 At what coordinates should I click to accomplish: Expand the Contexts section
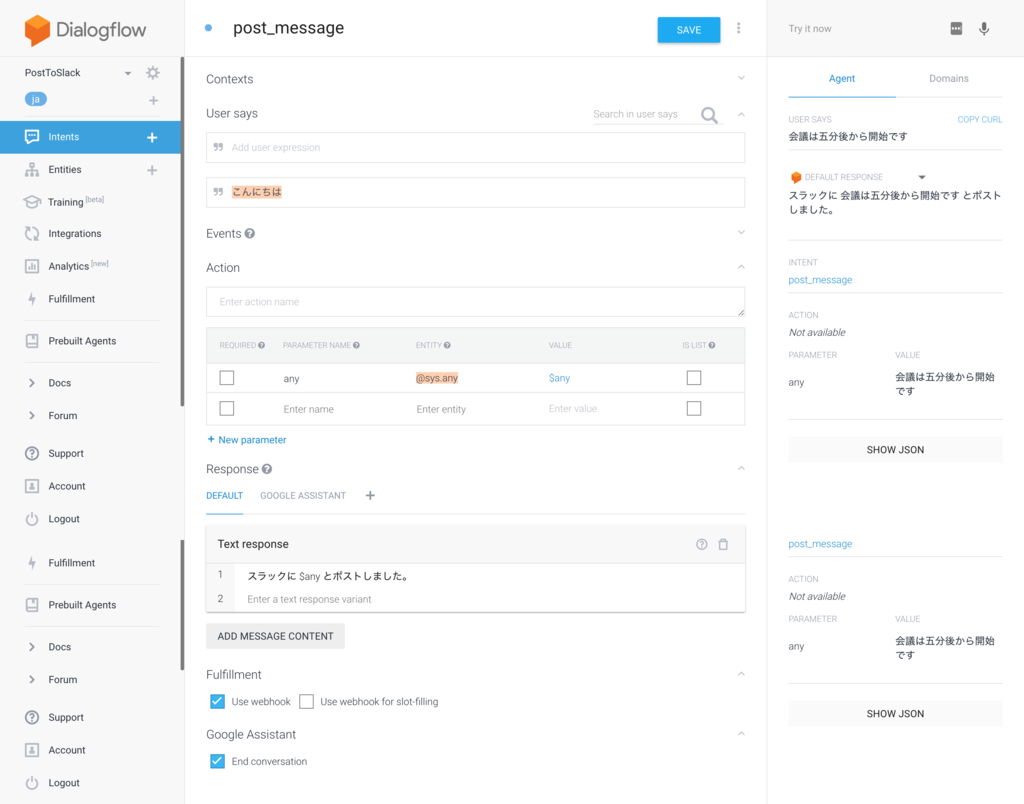(x=741, y=78)
